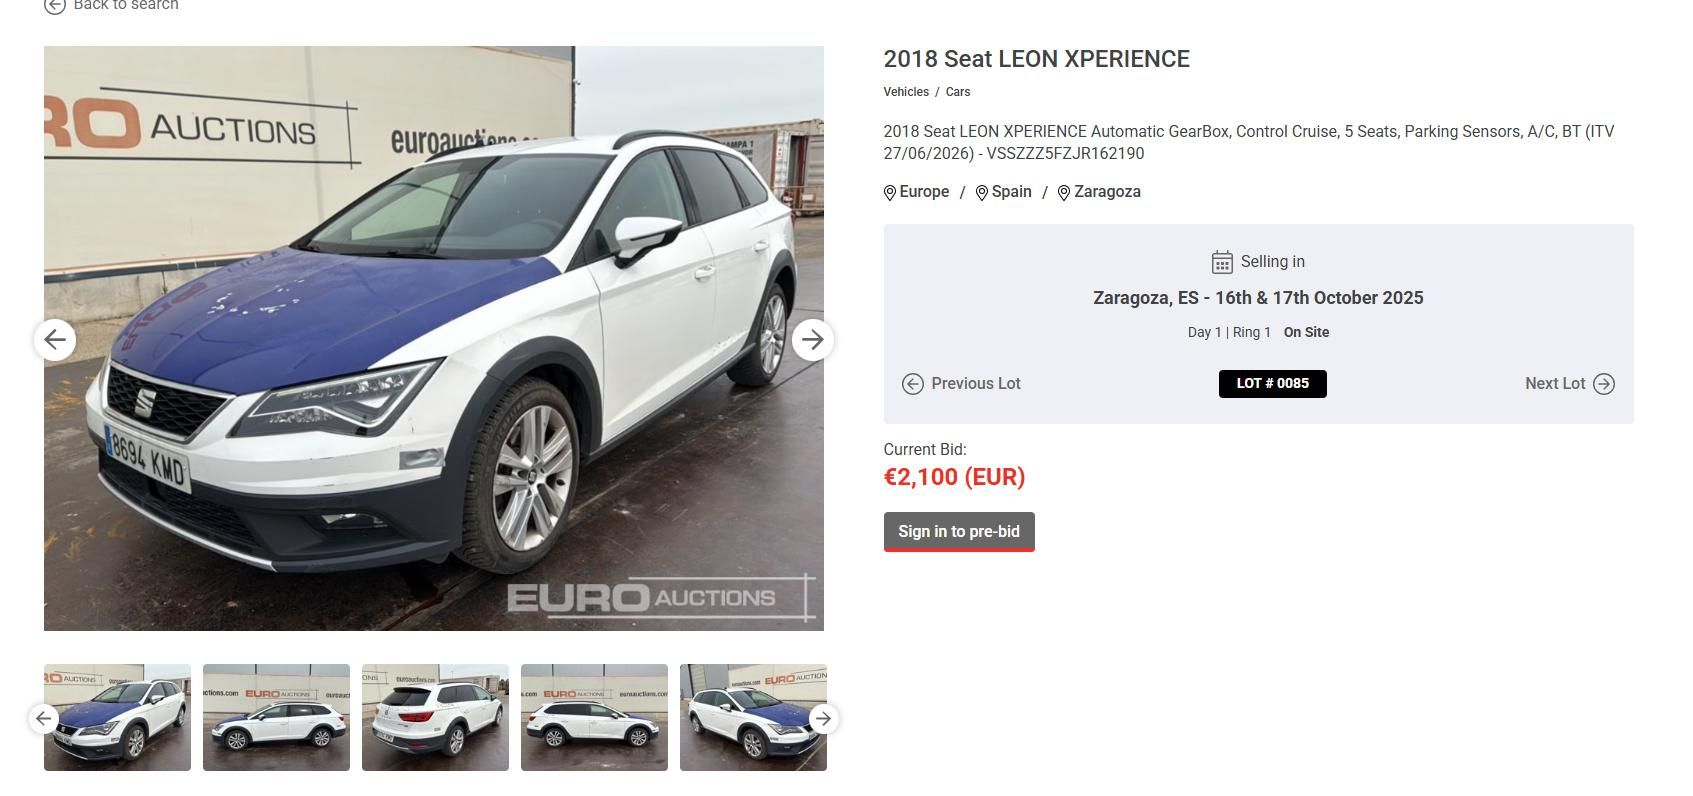Image resolution: width=1693 pixels, height=796 pixels.
Task: Advance thumbnail strip with right arrow
Action: click(823, 718)
